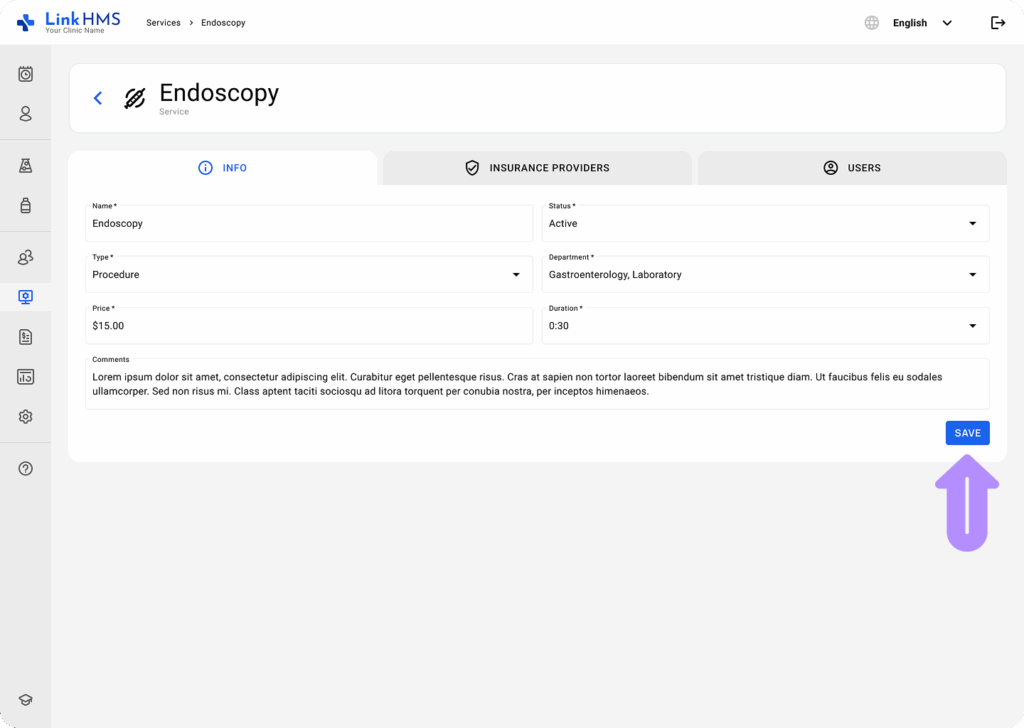Image resolution: width=1024 pixels, height=728 pixels.
Task: Open the graduation cap tutorial icon
Action: pyautogui.click(x=26, y=700)
